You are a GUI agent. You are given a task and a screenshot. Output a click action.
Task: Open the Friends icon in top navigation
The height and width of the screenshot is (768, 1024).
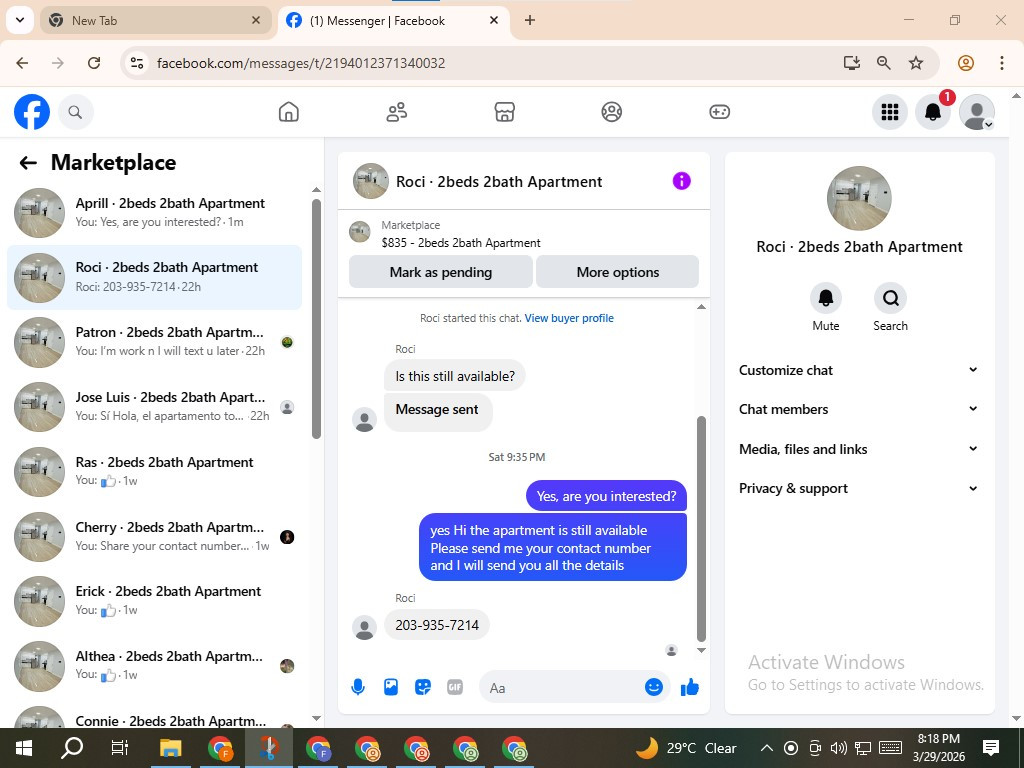point(396,112)
